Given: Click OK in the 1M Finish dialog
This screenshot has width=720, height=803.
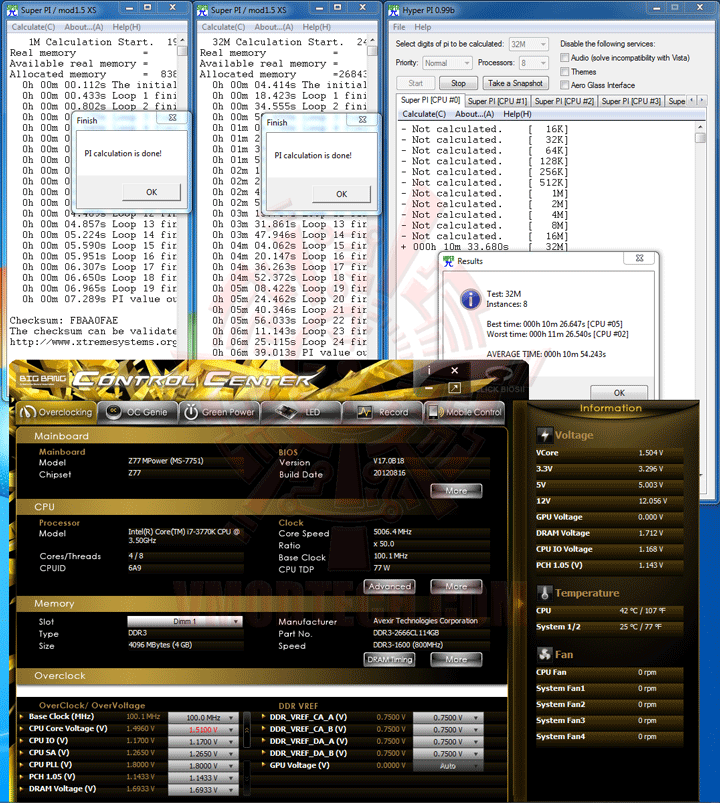Looking at the screenshot, I should click(152, 192).
